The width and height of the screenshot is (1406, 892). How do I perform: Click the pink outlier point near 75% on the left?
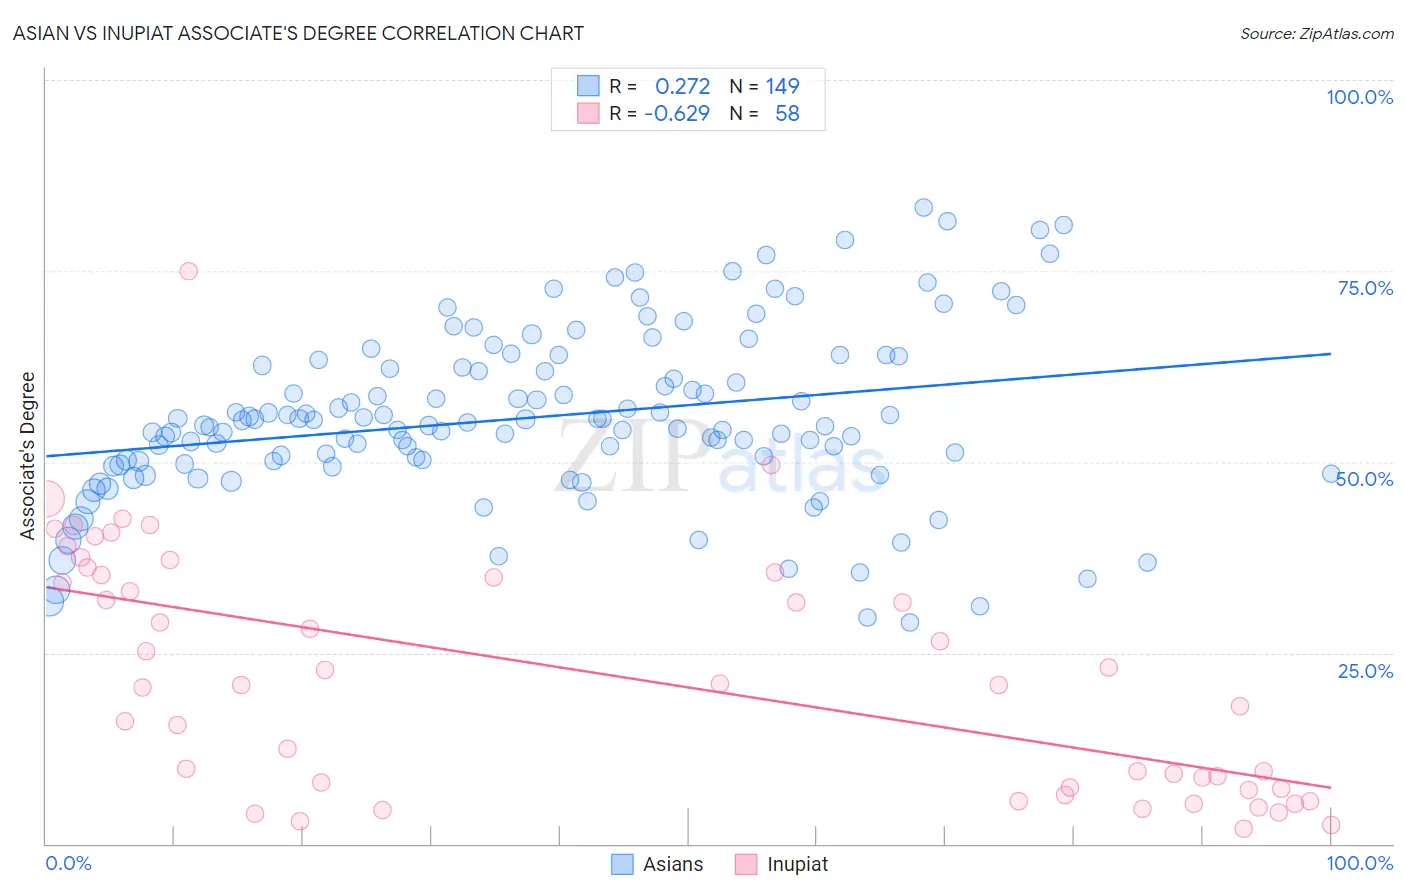point(188,271)
